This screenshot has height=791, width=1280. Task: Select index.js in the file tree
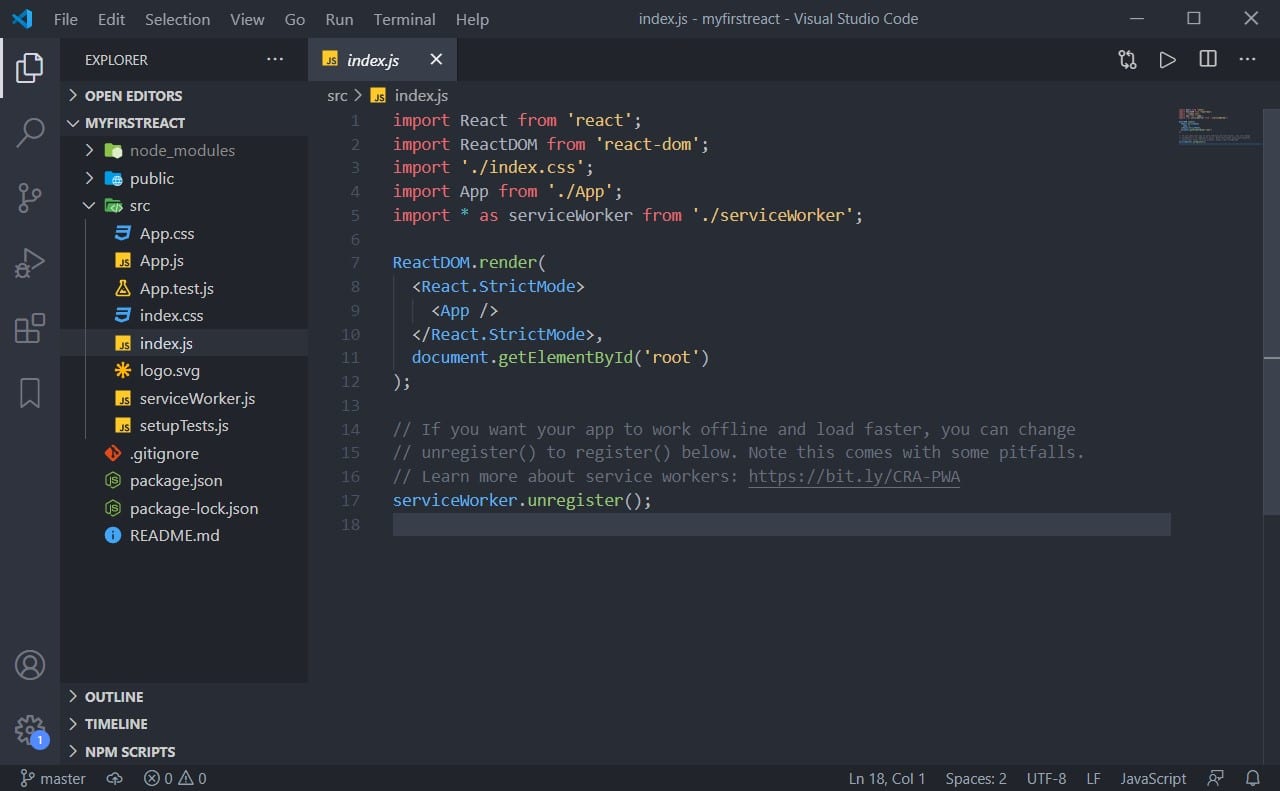(x=184, y=343)
